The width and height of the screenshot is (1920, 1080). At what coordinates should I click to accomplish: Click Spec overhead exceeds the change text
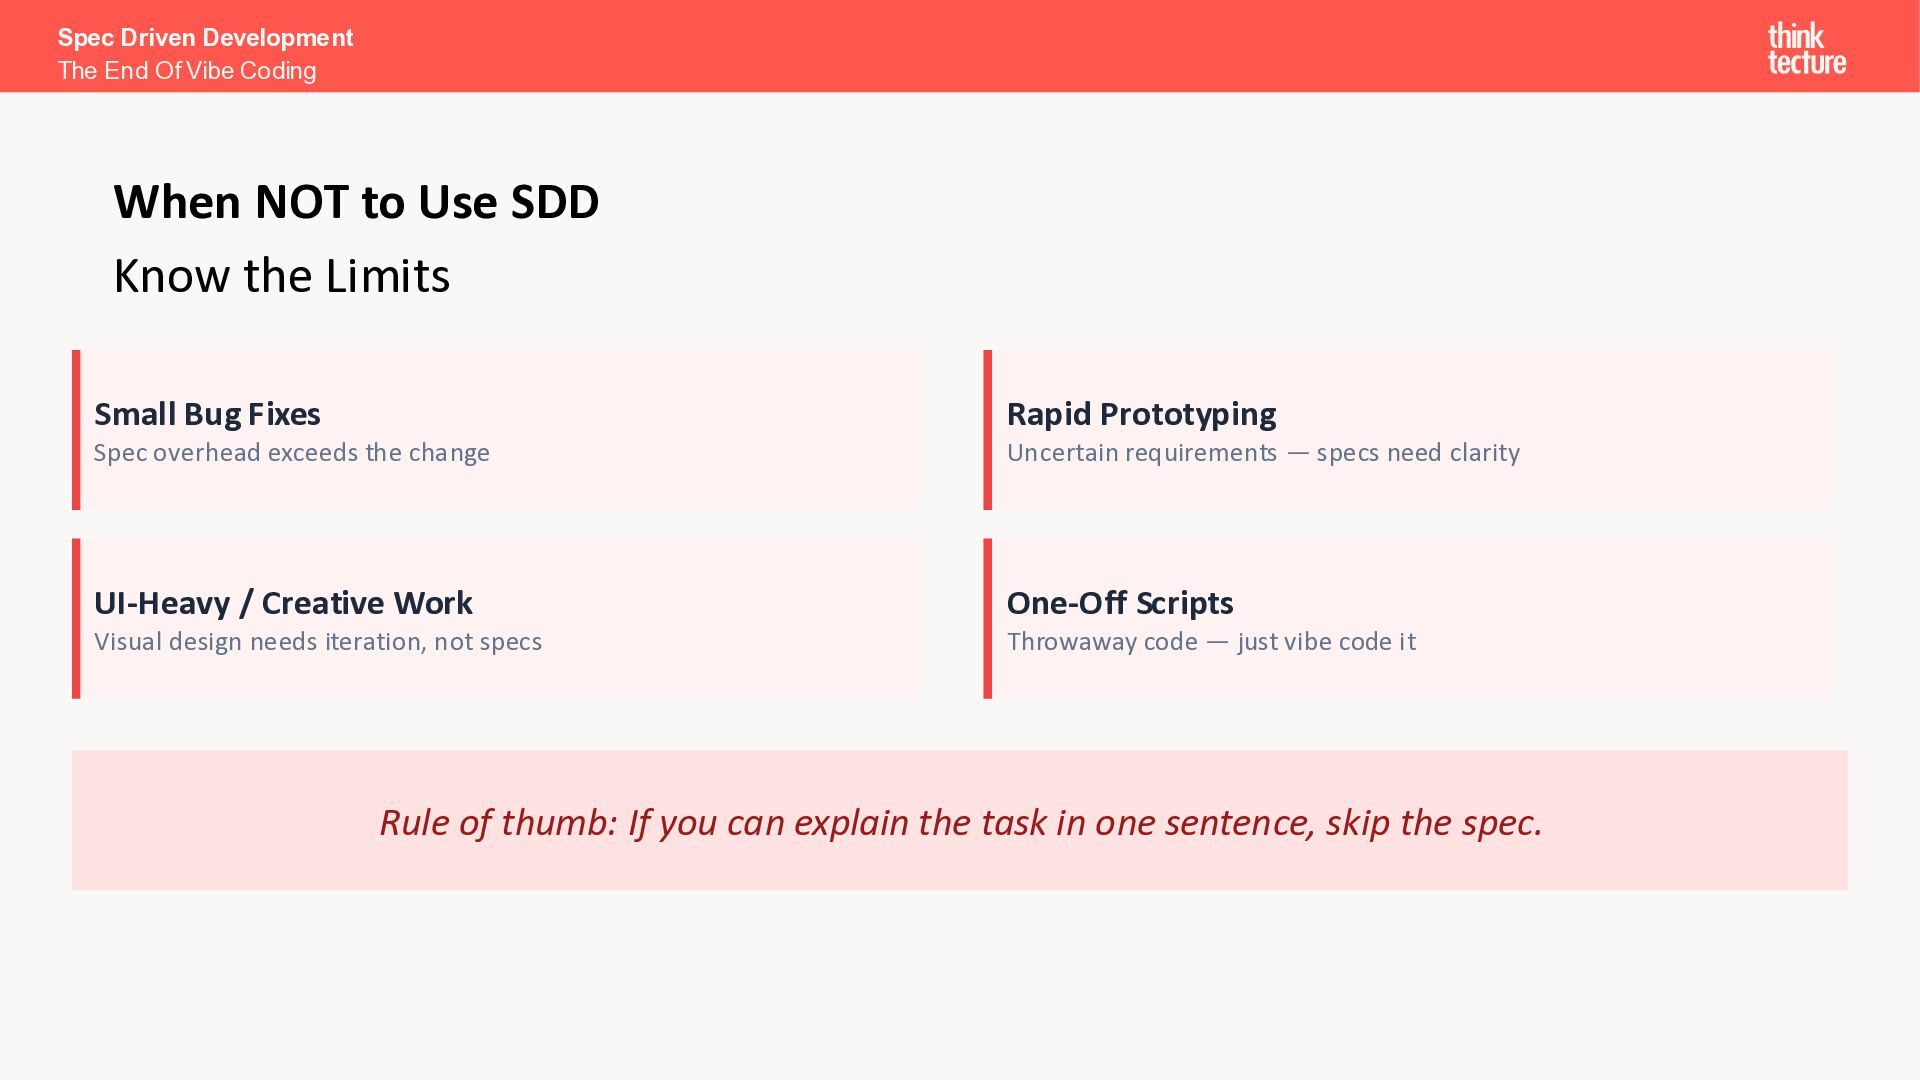tap(291, 453)
